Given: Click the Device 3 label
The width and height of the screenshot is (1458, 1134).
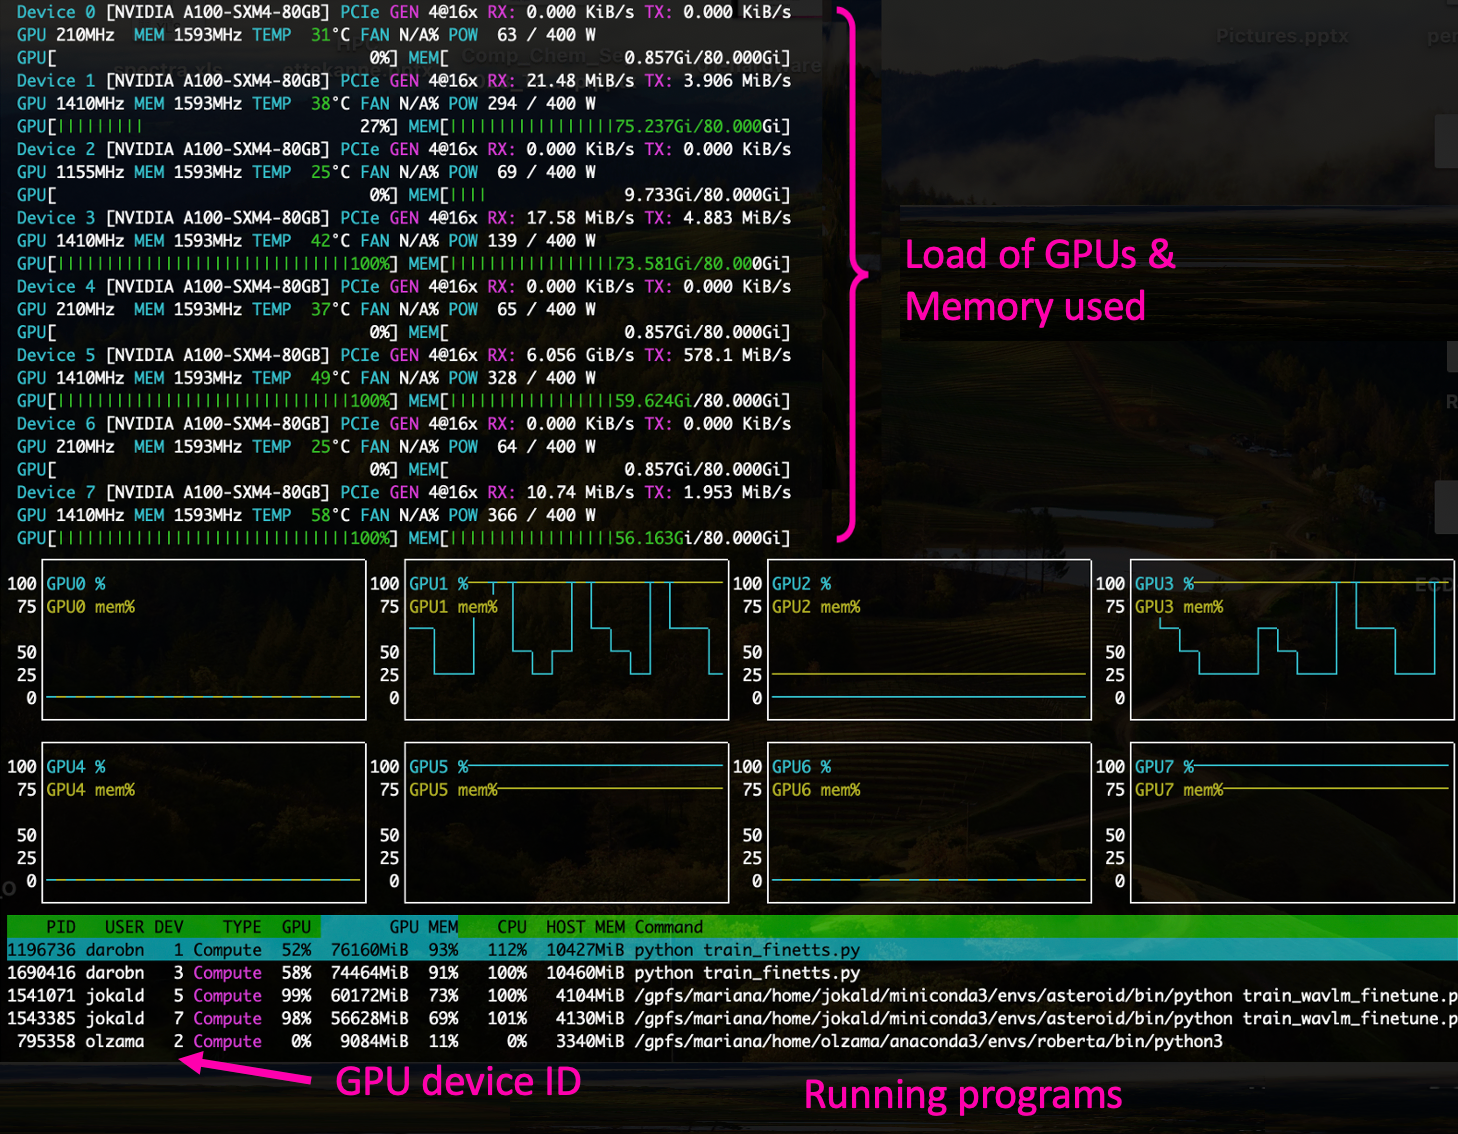Looking at the screenshot, I should (56, 217).
